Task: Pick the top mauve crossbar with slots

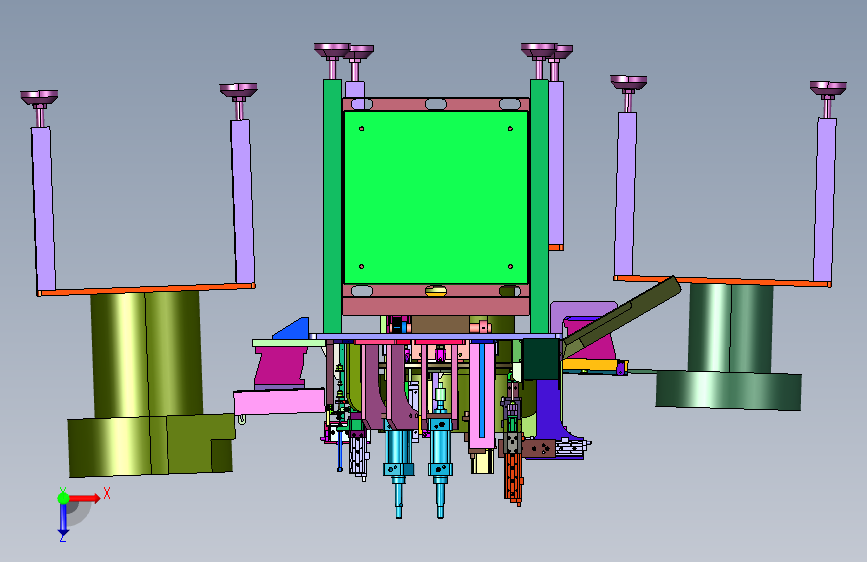Action: click(x=436, y=104)
